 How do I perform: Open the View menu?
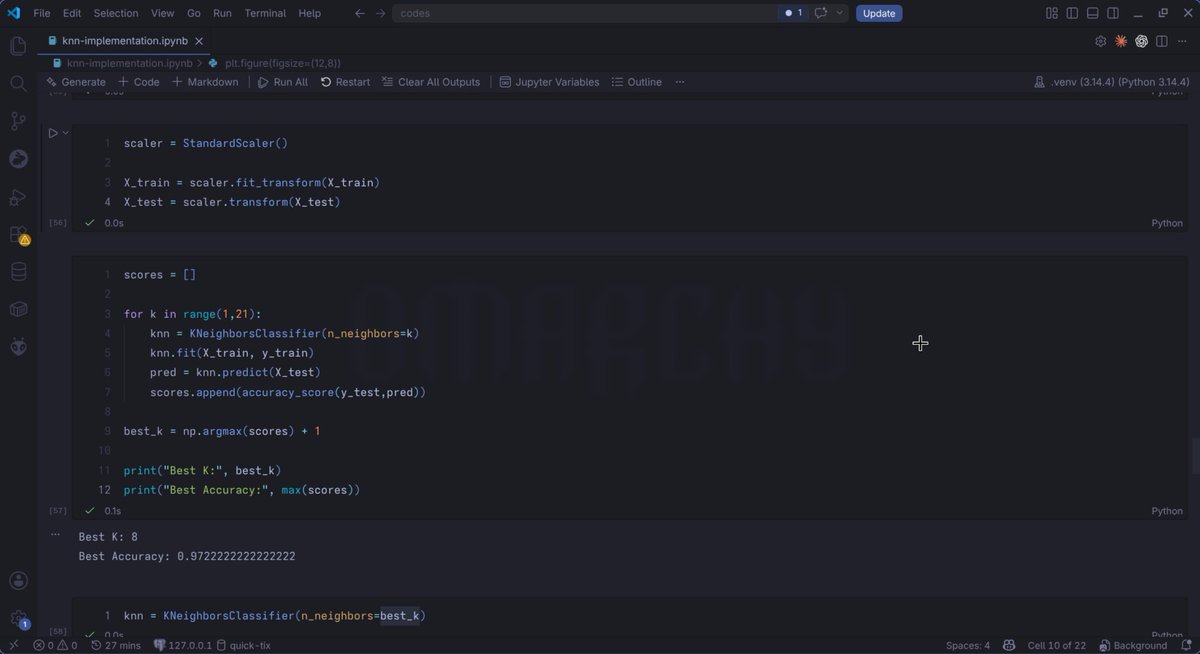[163, 13]
